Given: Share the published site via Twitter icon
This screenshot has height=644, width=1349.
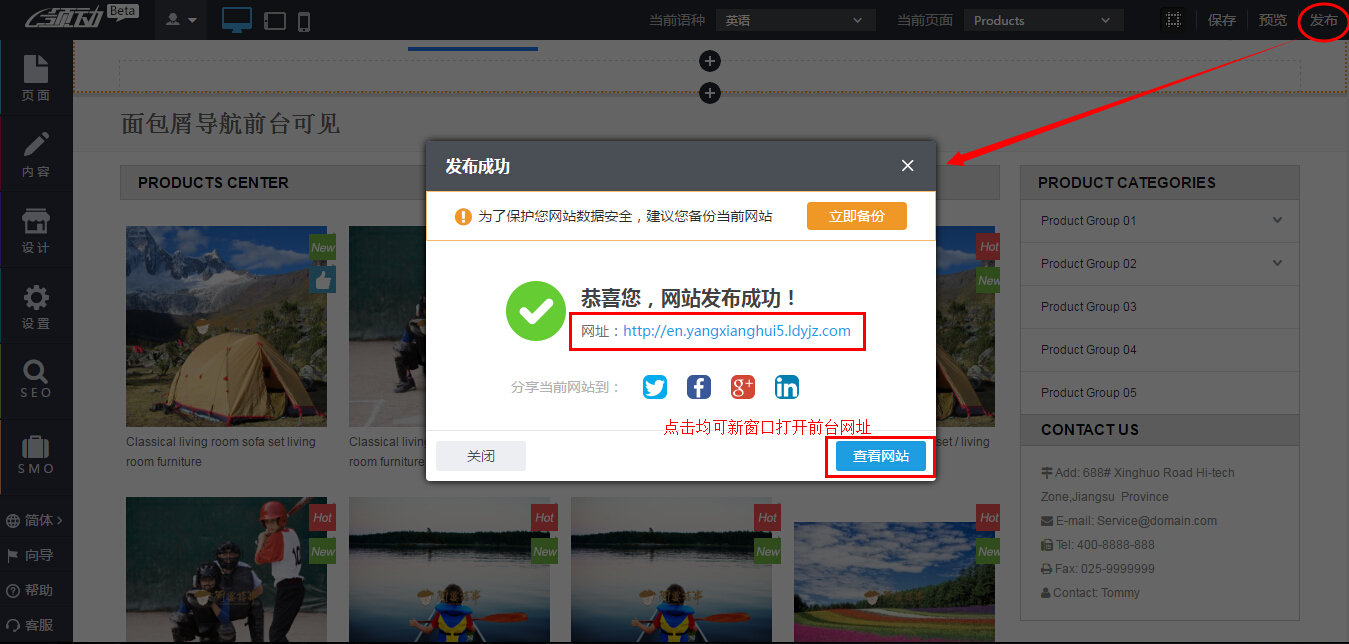Looking at the screenshot, I should [654, 387].
